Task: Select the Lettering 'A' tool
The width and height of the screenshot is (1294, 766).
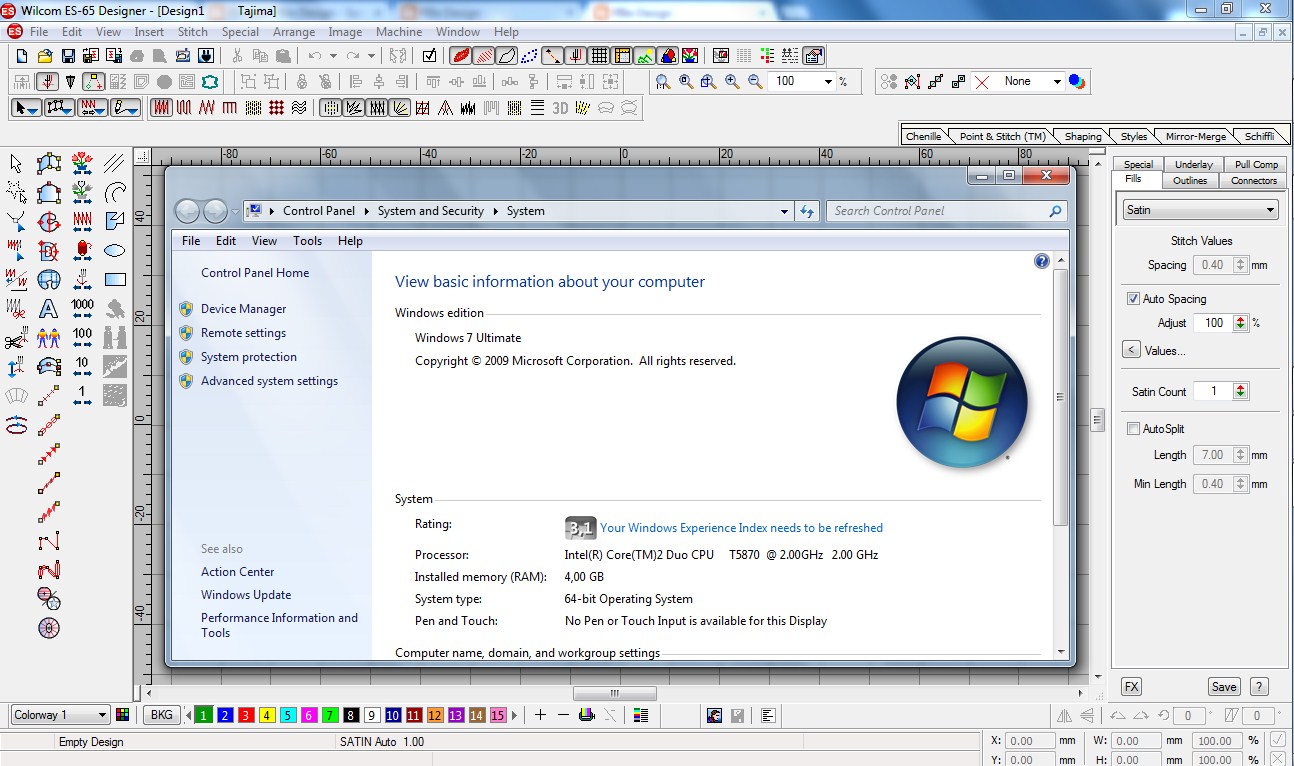Action: (x=48, y=308)
